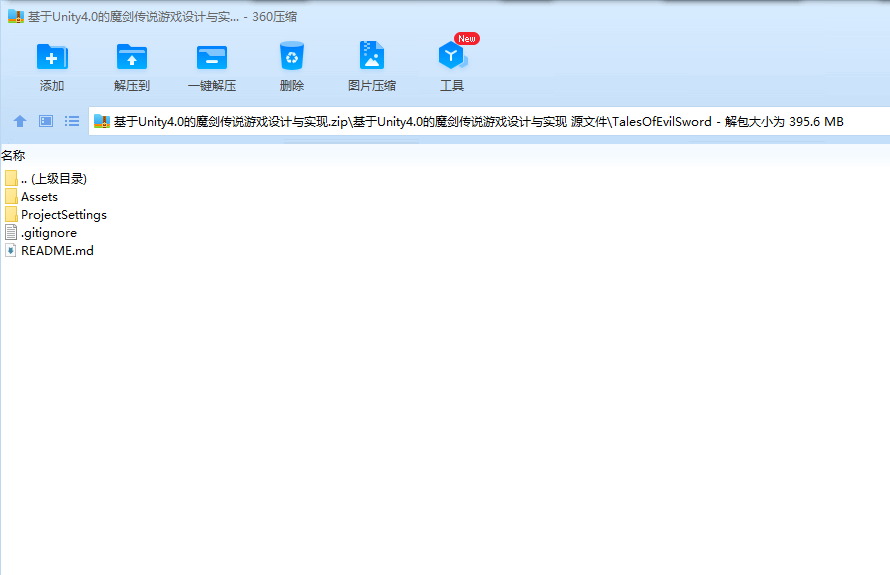Image resolution: width=890 pixels, height=575 pixels.
Task: Select the ".. (上级目录)" row text
Action: pyautogui.click(x=54, y=178)
